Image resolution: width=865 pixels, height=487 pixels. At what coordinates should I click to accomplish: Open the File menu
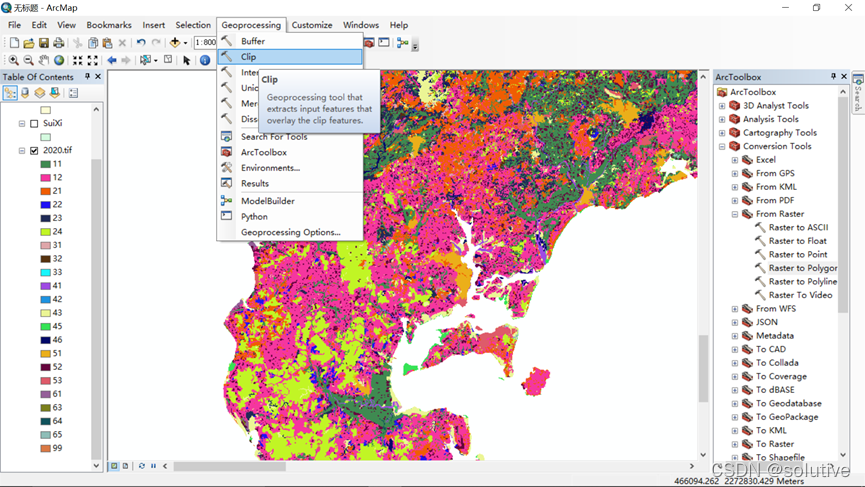pos(14,25)
